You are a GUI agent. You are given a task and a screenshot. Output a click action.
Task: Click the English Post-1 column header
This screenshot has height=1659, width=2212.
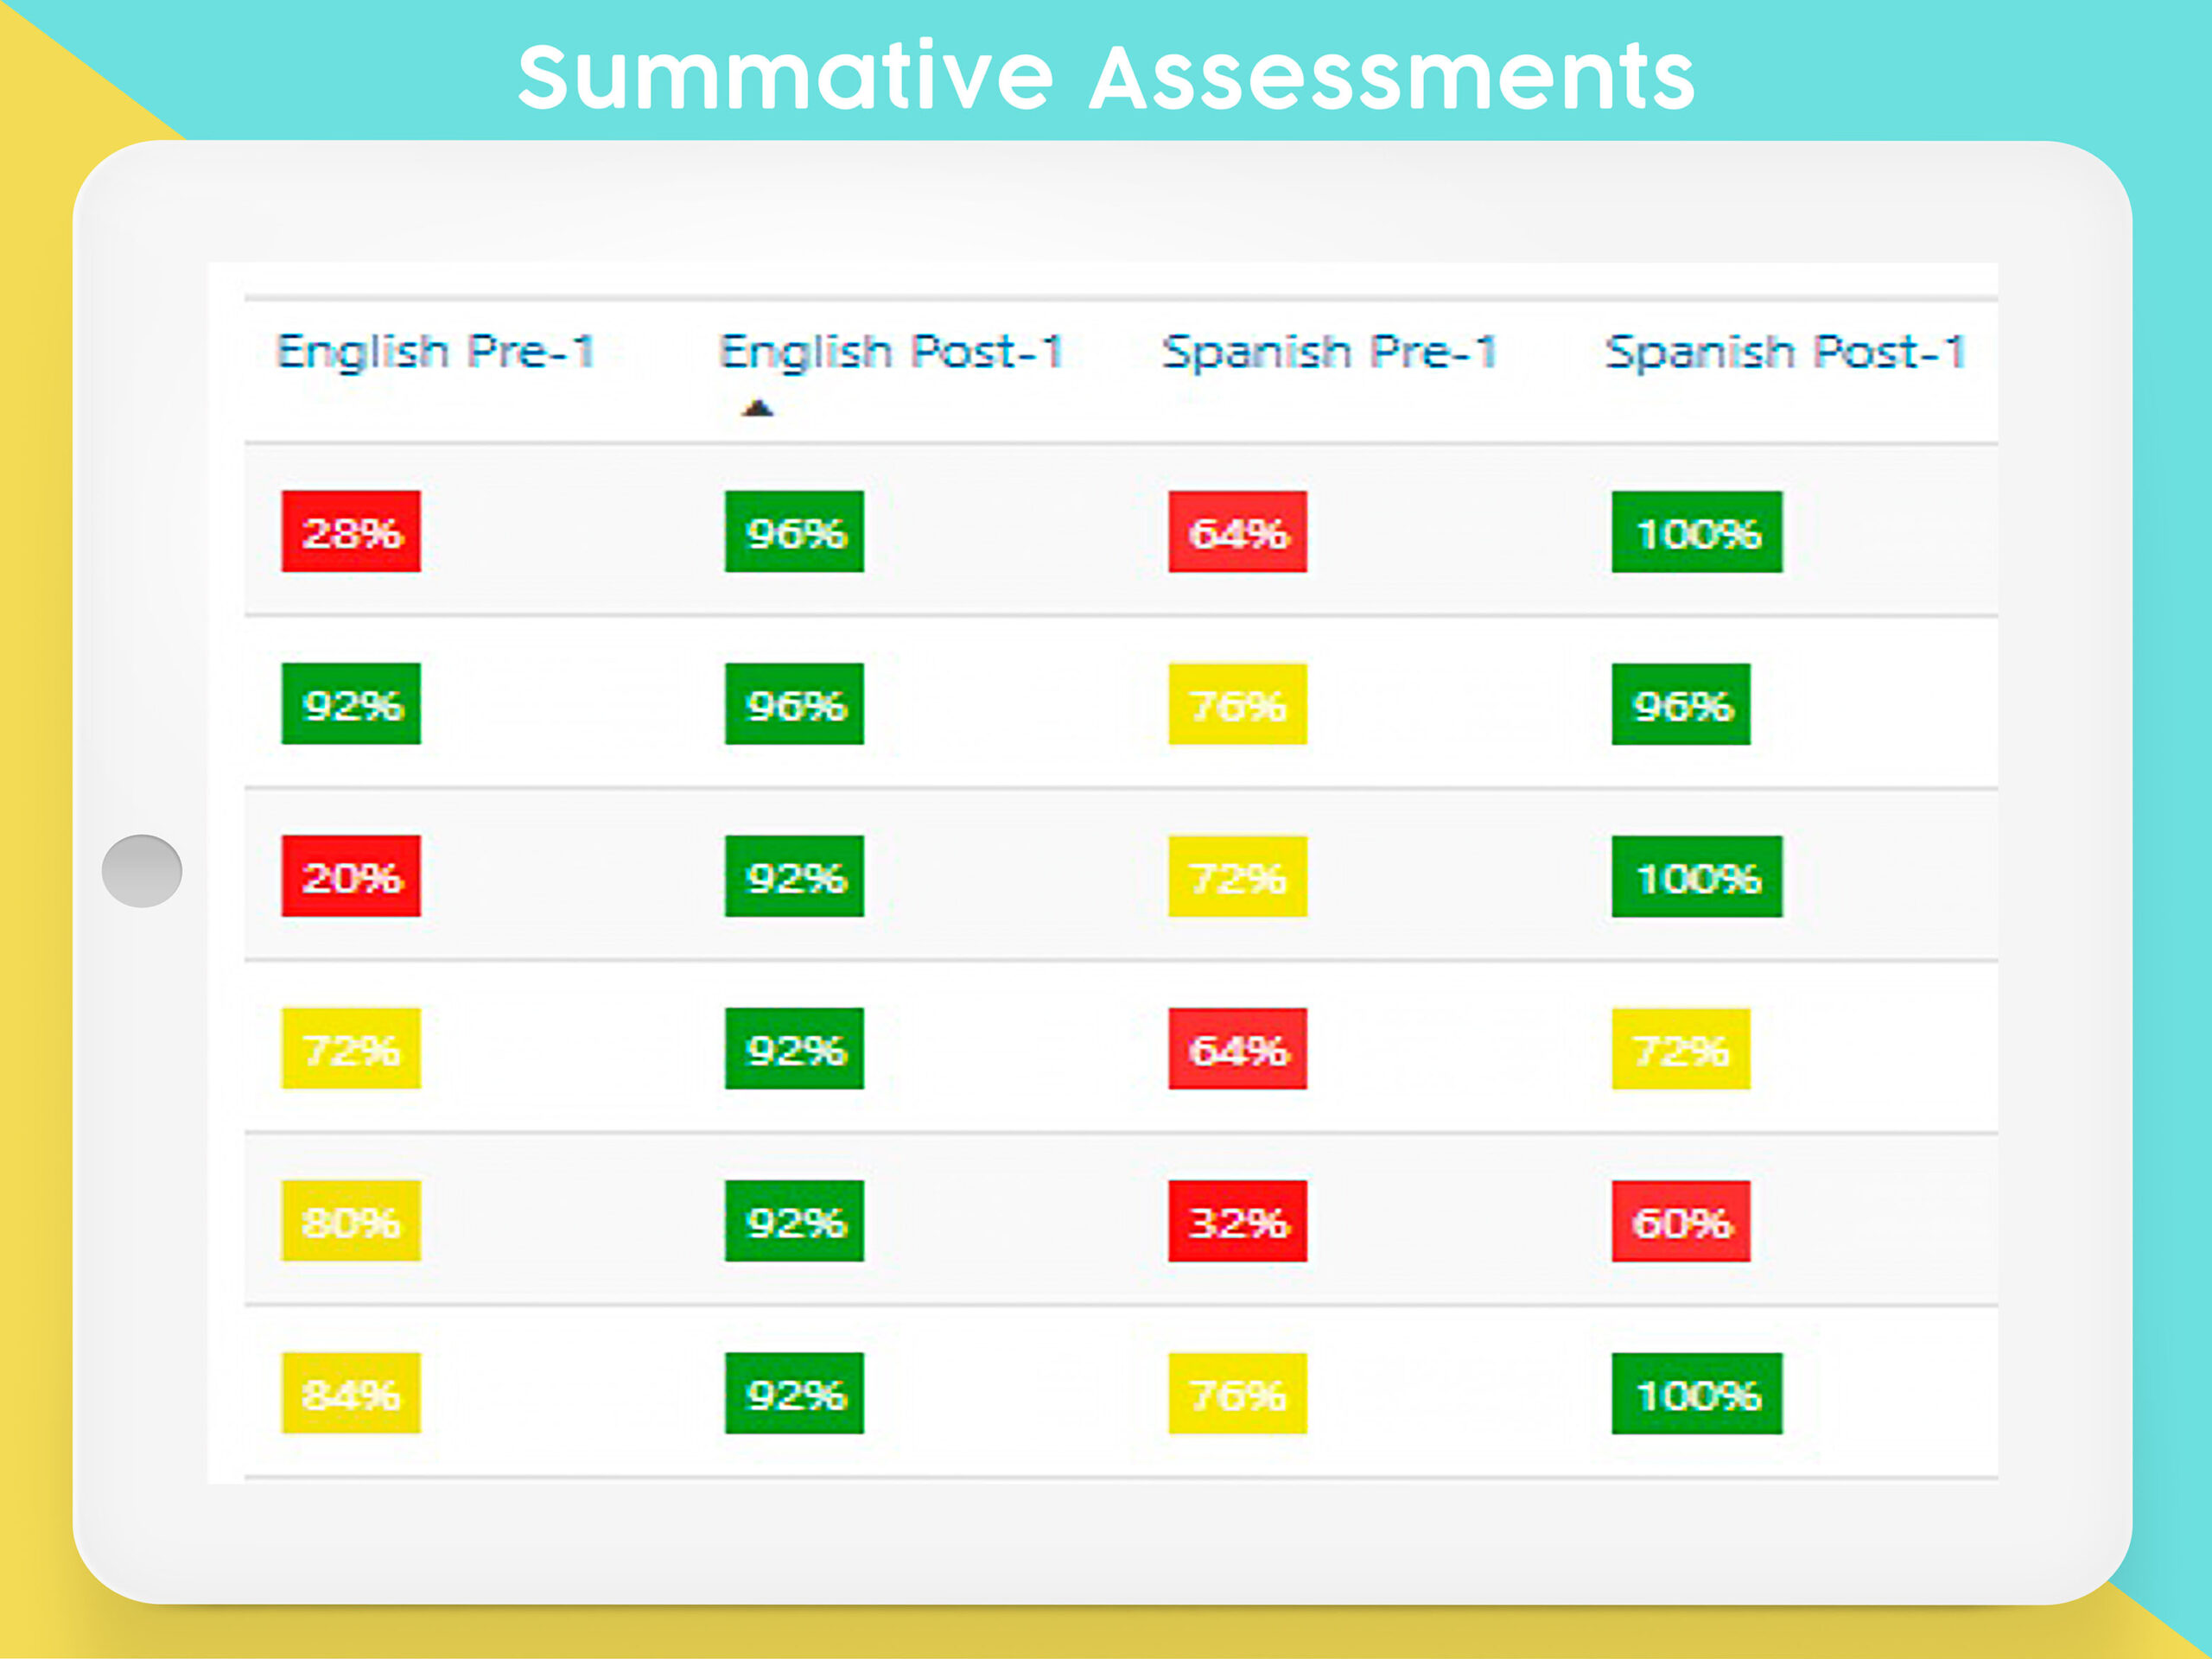coord(890,352)
